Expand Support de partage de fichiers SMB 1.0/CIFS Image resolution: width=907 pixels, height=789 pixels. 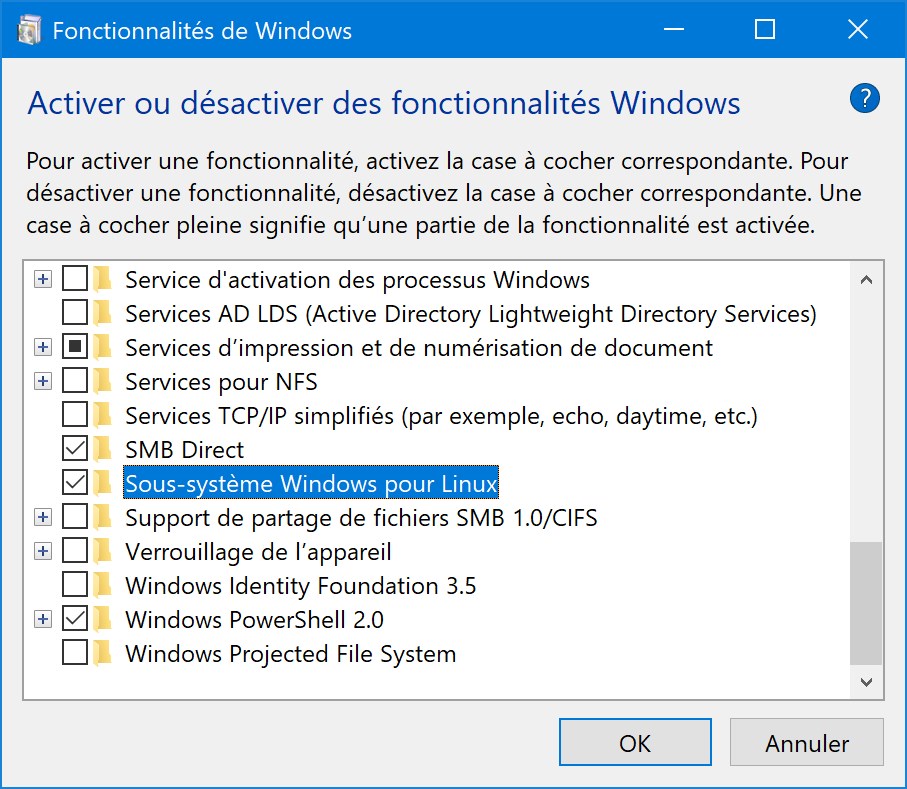pos(42,517)
